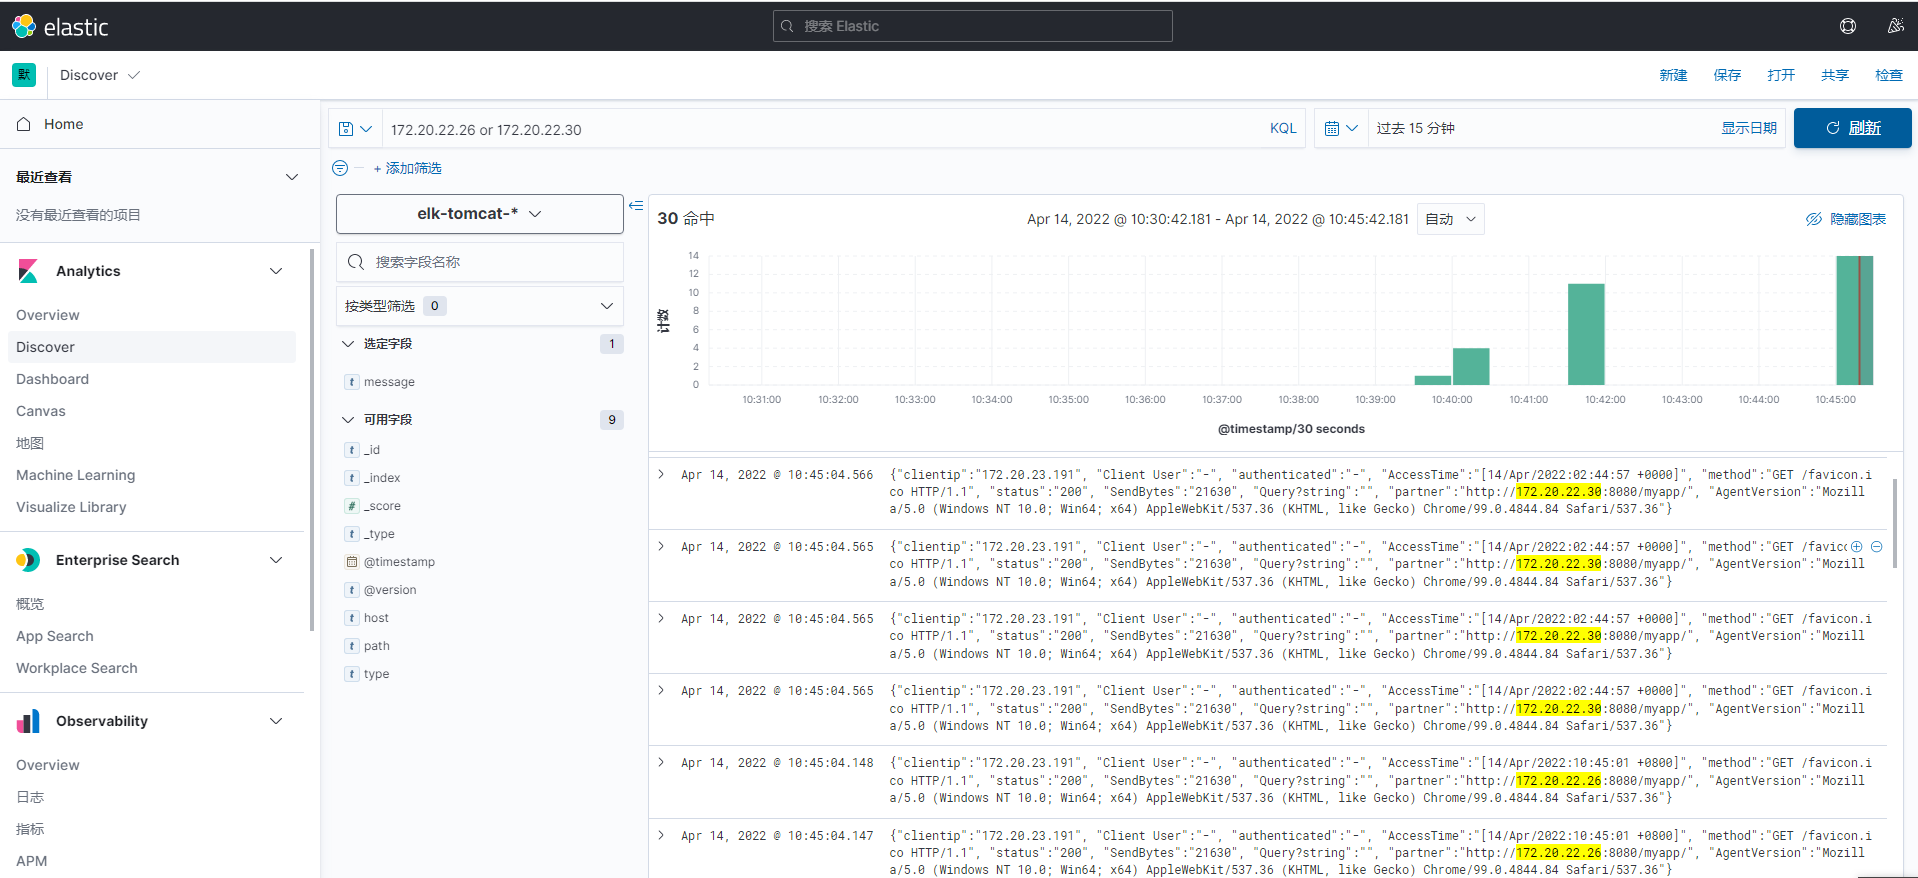The width and height of the screenshot is (1918, 878).
Task: Focus the 搜索 Elastic global search box
Action: pos(973,26)
